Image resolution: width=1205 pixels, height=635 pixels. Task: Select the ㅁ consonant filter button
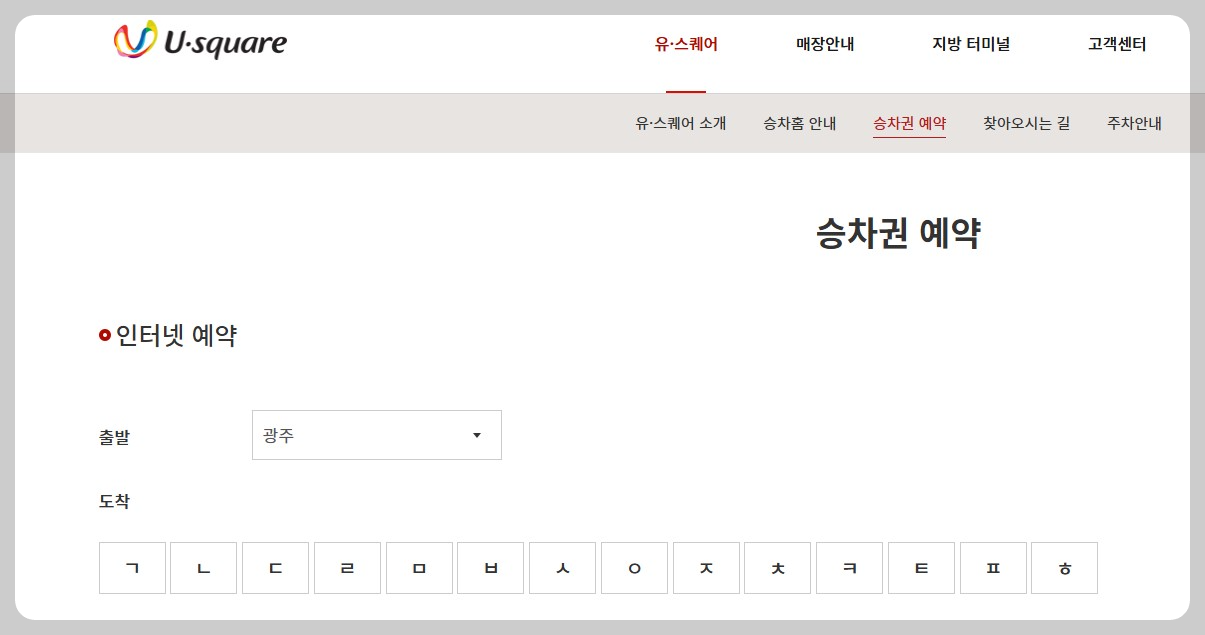click(x=419, y=567)
